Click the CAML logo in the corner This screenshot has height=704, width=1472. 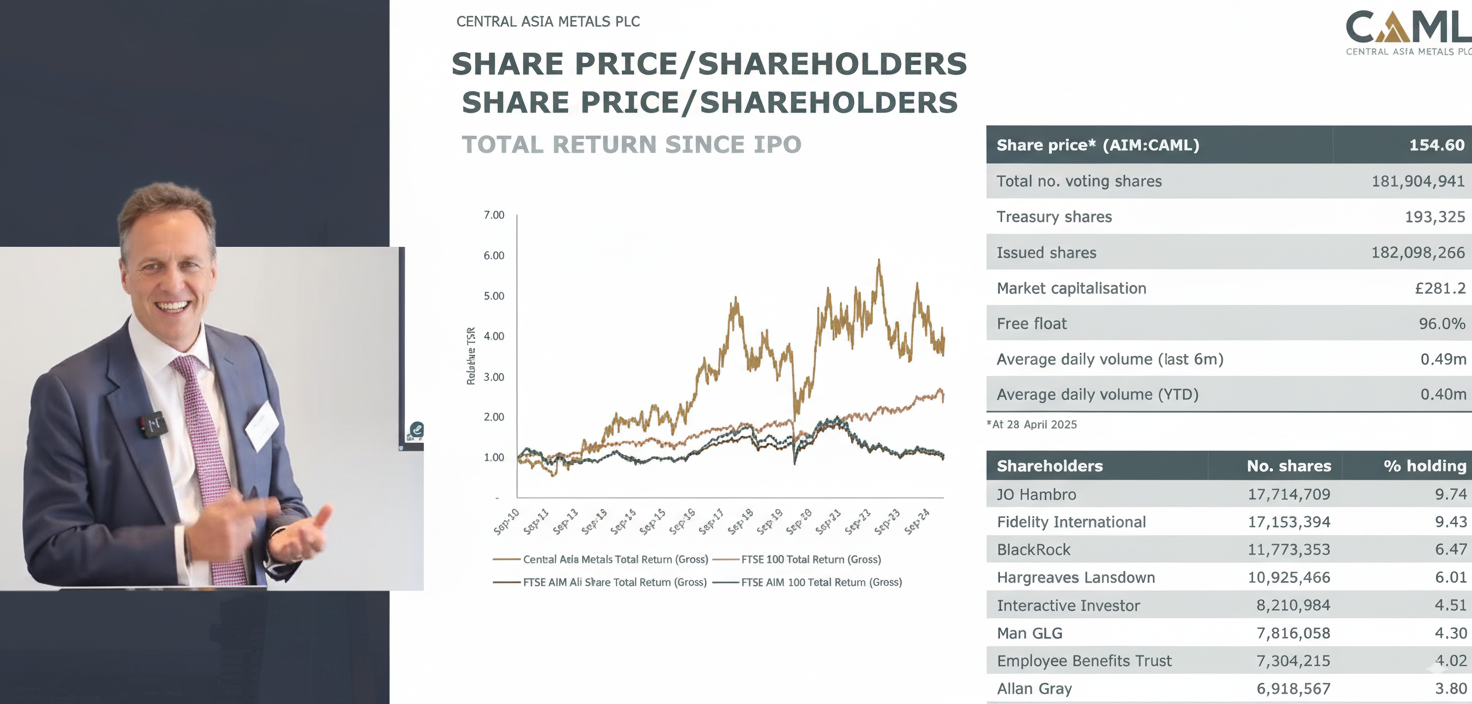[1408, 33]
